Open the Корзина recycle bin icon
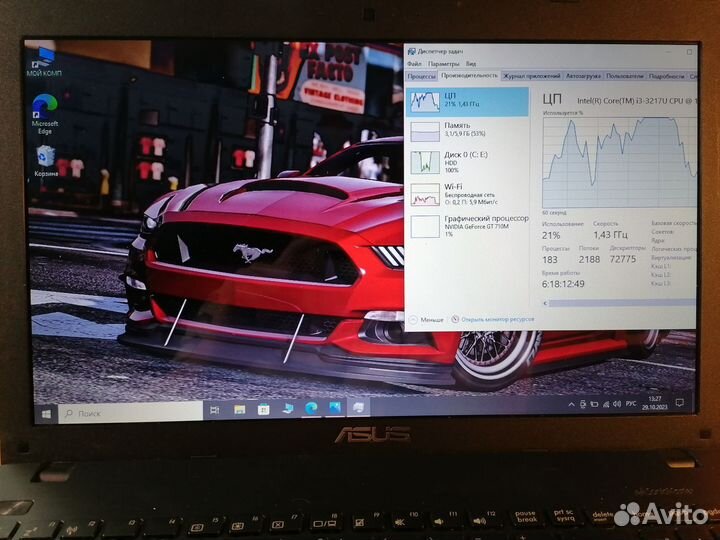Image resolution: width=720 pixels, height=540 pixels. (46, 161)
